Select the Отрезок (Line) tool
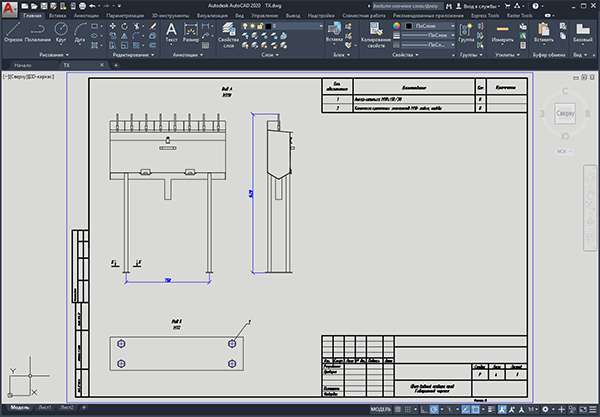Screen dimensions: 600x417 pyautogui.click(x=13, y=32)
